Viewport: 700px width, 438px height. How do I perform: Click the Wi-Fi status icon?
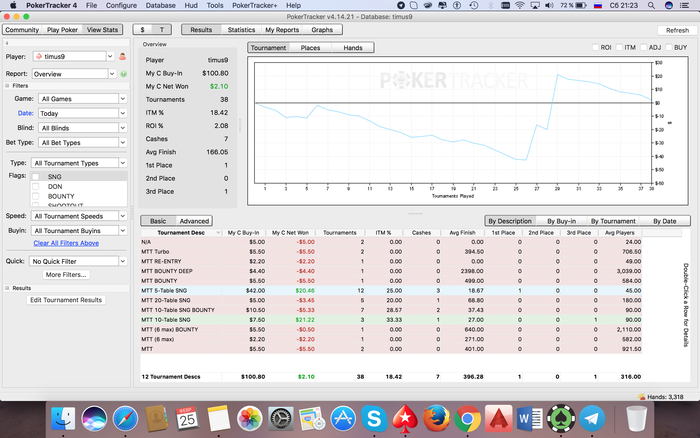pos(520,5)
